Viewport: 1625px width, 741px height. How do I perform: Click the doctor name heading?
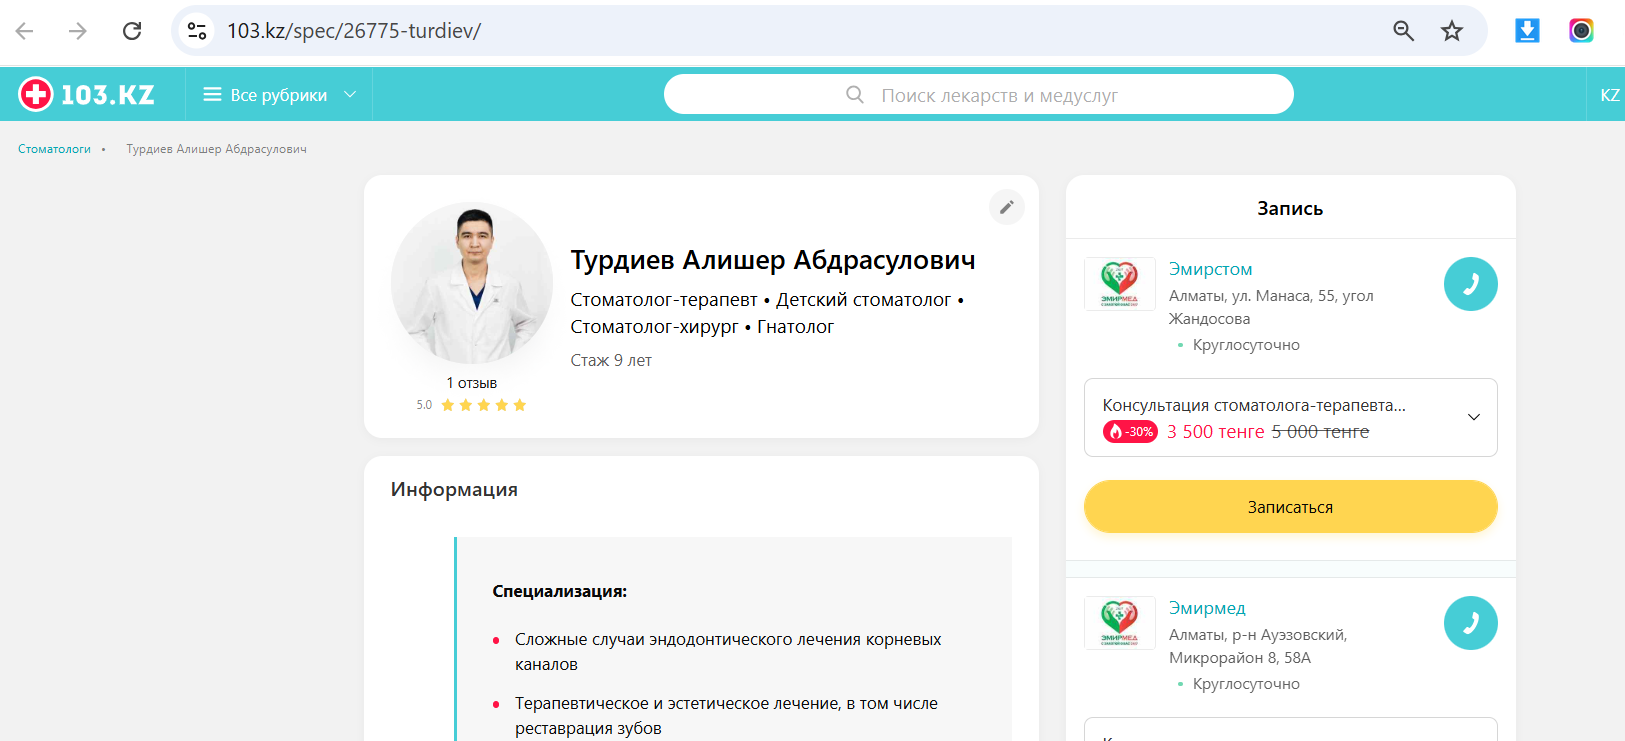[773, 260]
